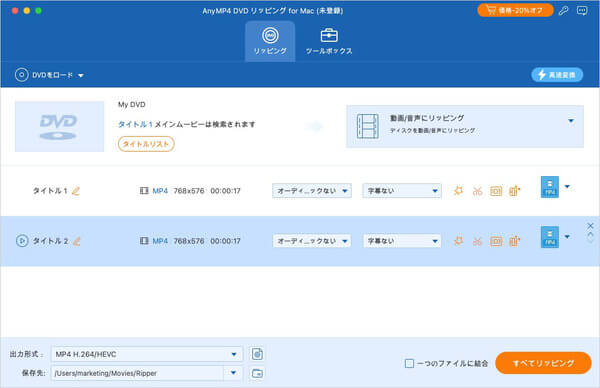Click the DVD thumbnail image
The image size is (600, 388).
pyautogui.click(x=59, y=126)
